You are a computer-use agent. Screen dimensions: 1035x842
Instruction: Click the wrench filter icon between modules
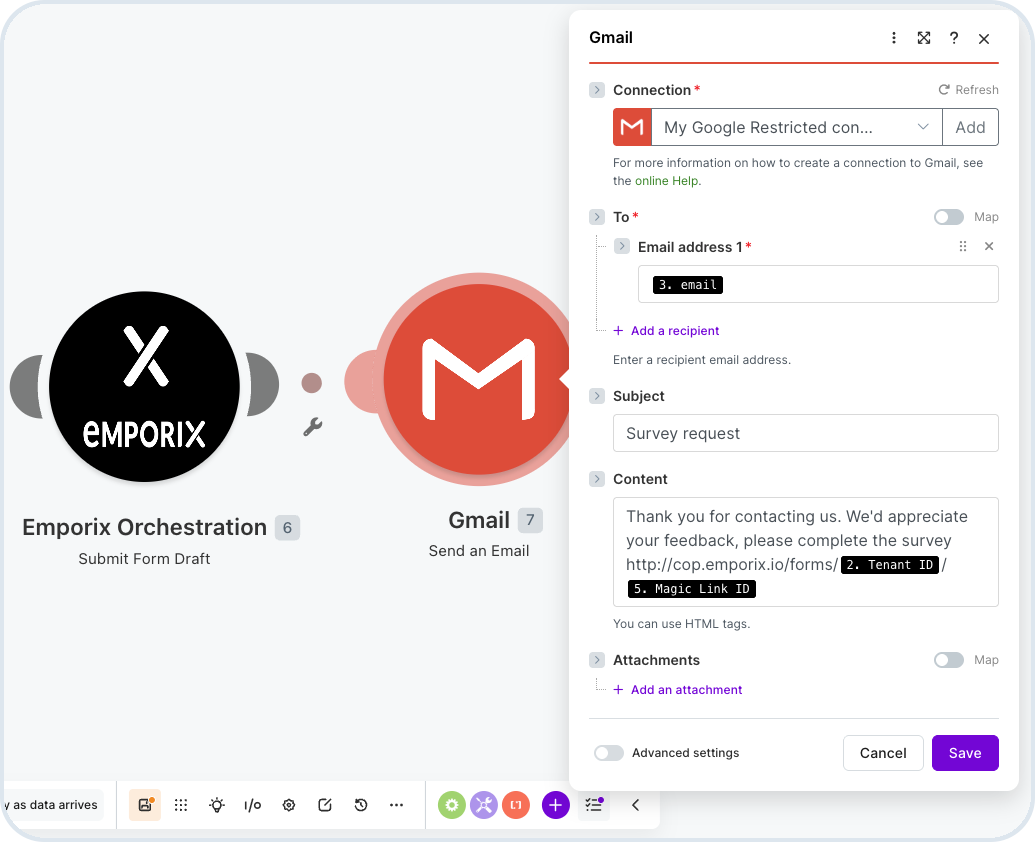point(312,426)
